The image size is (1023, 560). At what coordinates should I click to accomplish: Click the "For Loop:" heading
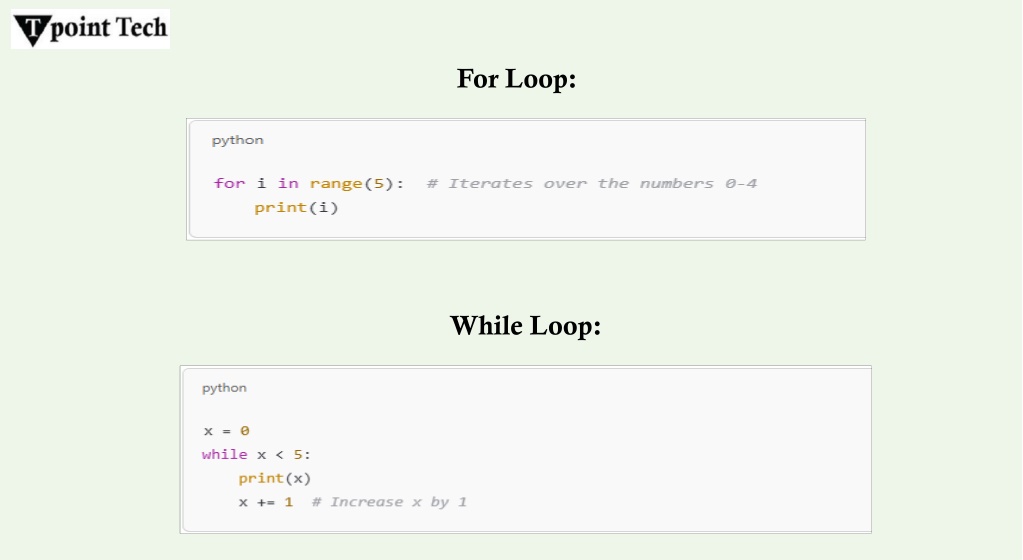(x=516, y=79)
